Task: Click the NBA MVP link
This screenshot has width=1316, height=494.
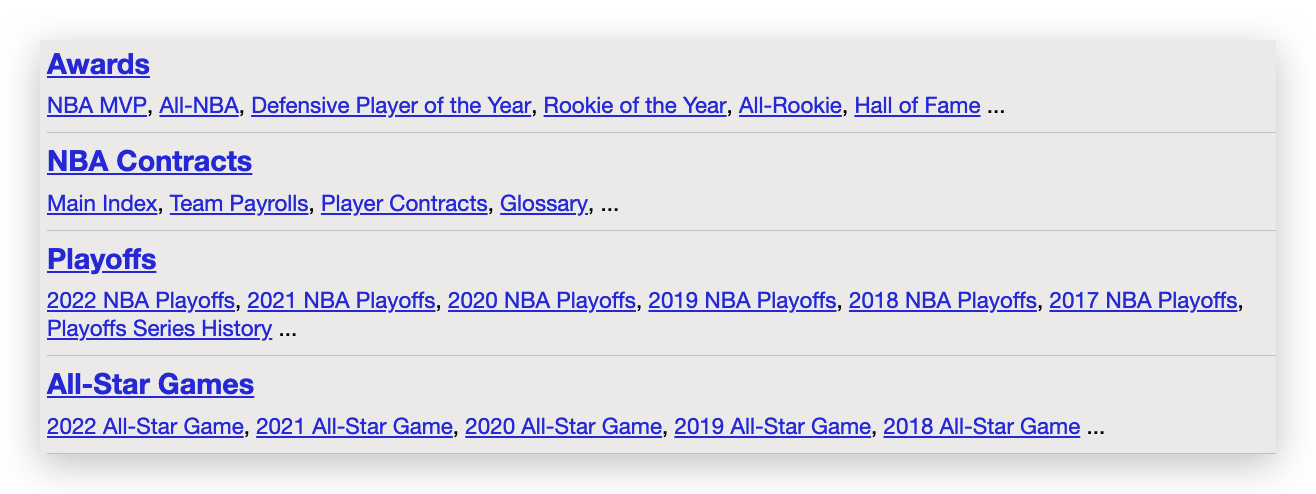Action: (x=97, y=106)
